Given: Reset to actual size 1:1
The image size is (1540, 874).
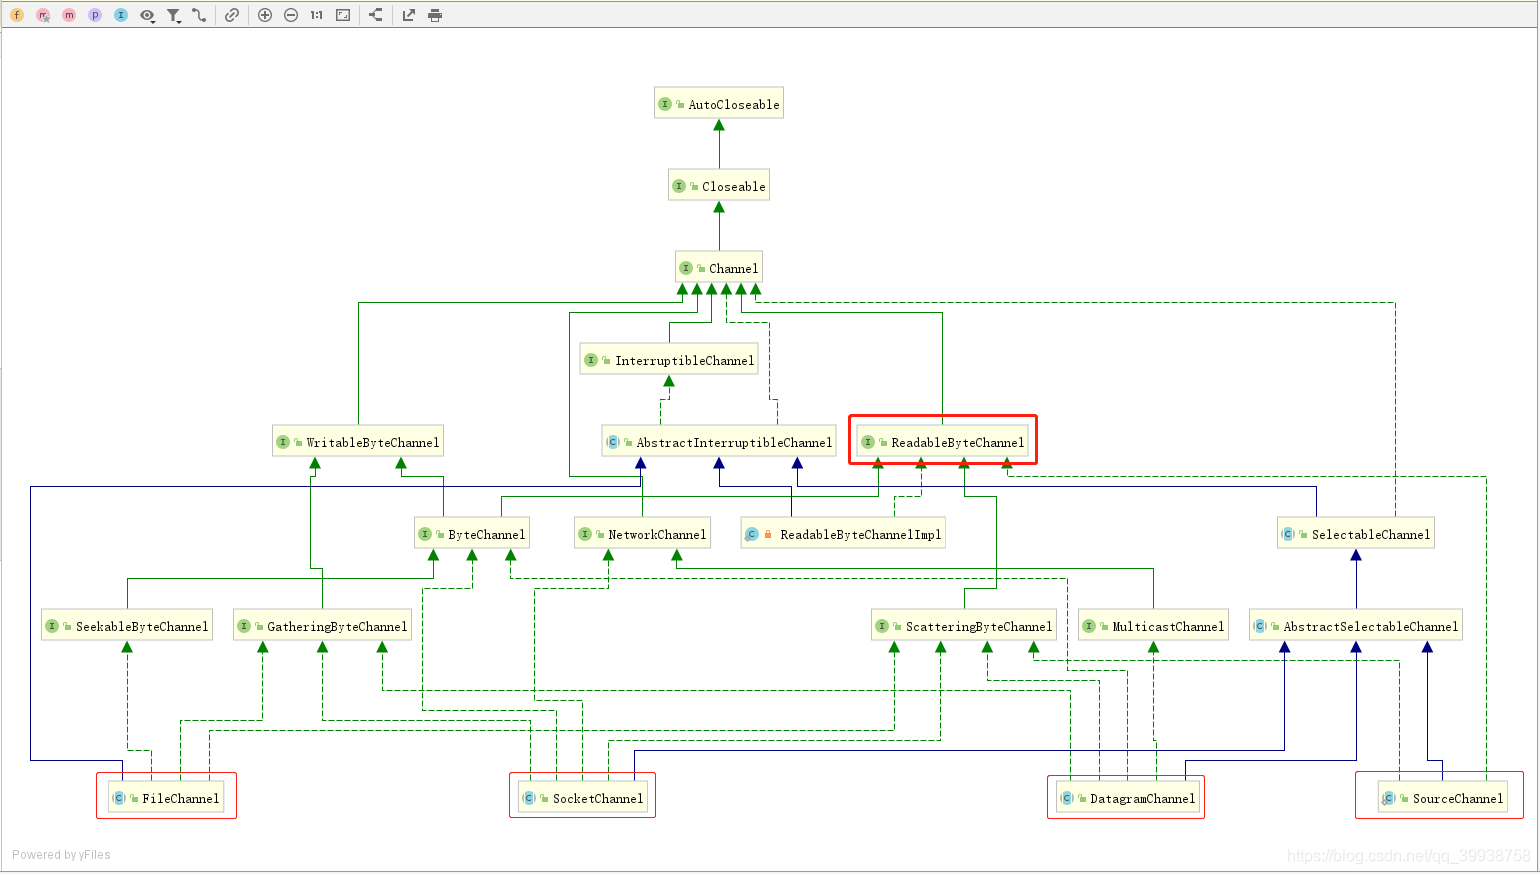Looking at the screenshot, I should tap(317, 15).
